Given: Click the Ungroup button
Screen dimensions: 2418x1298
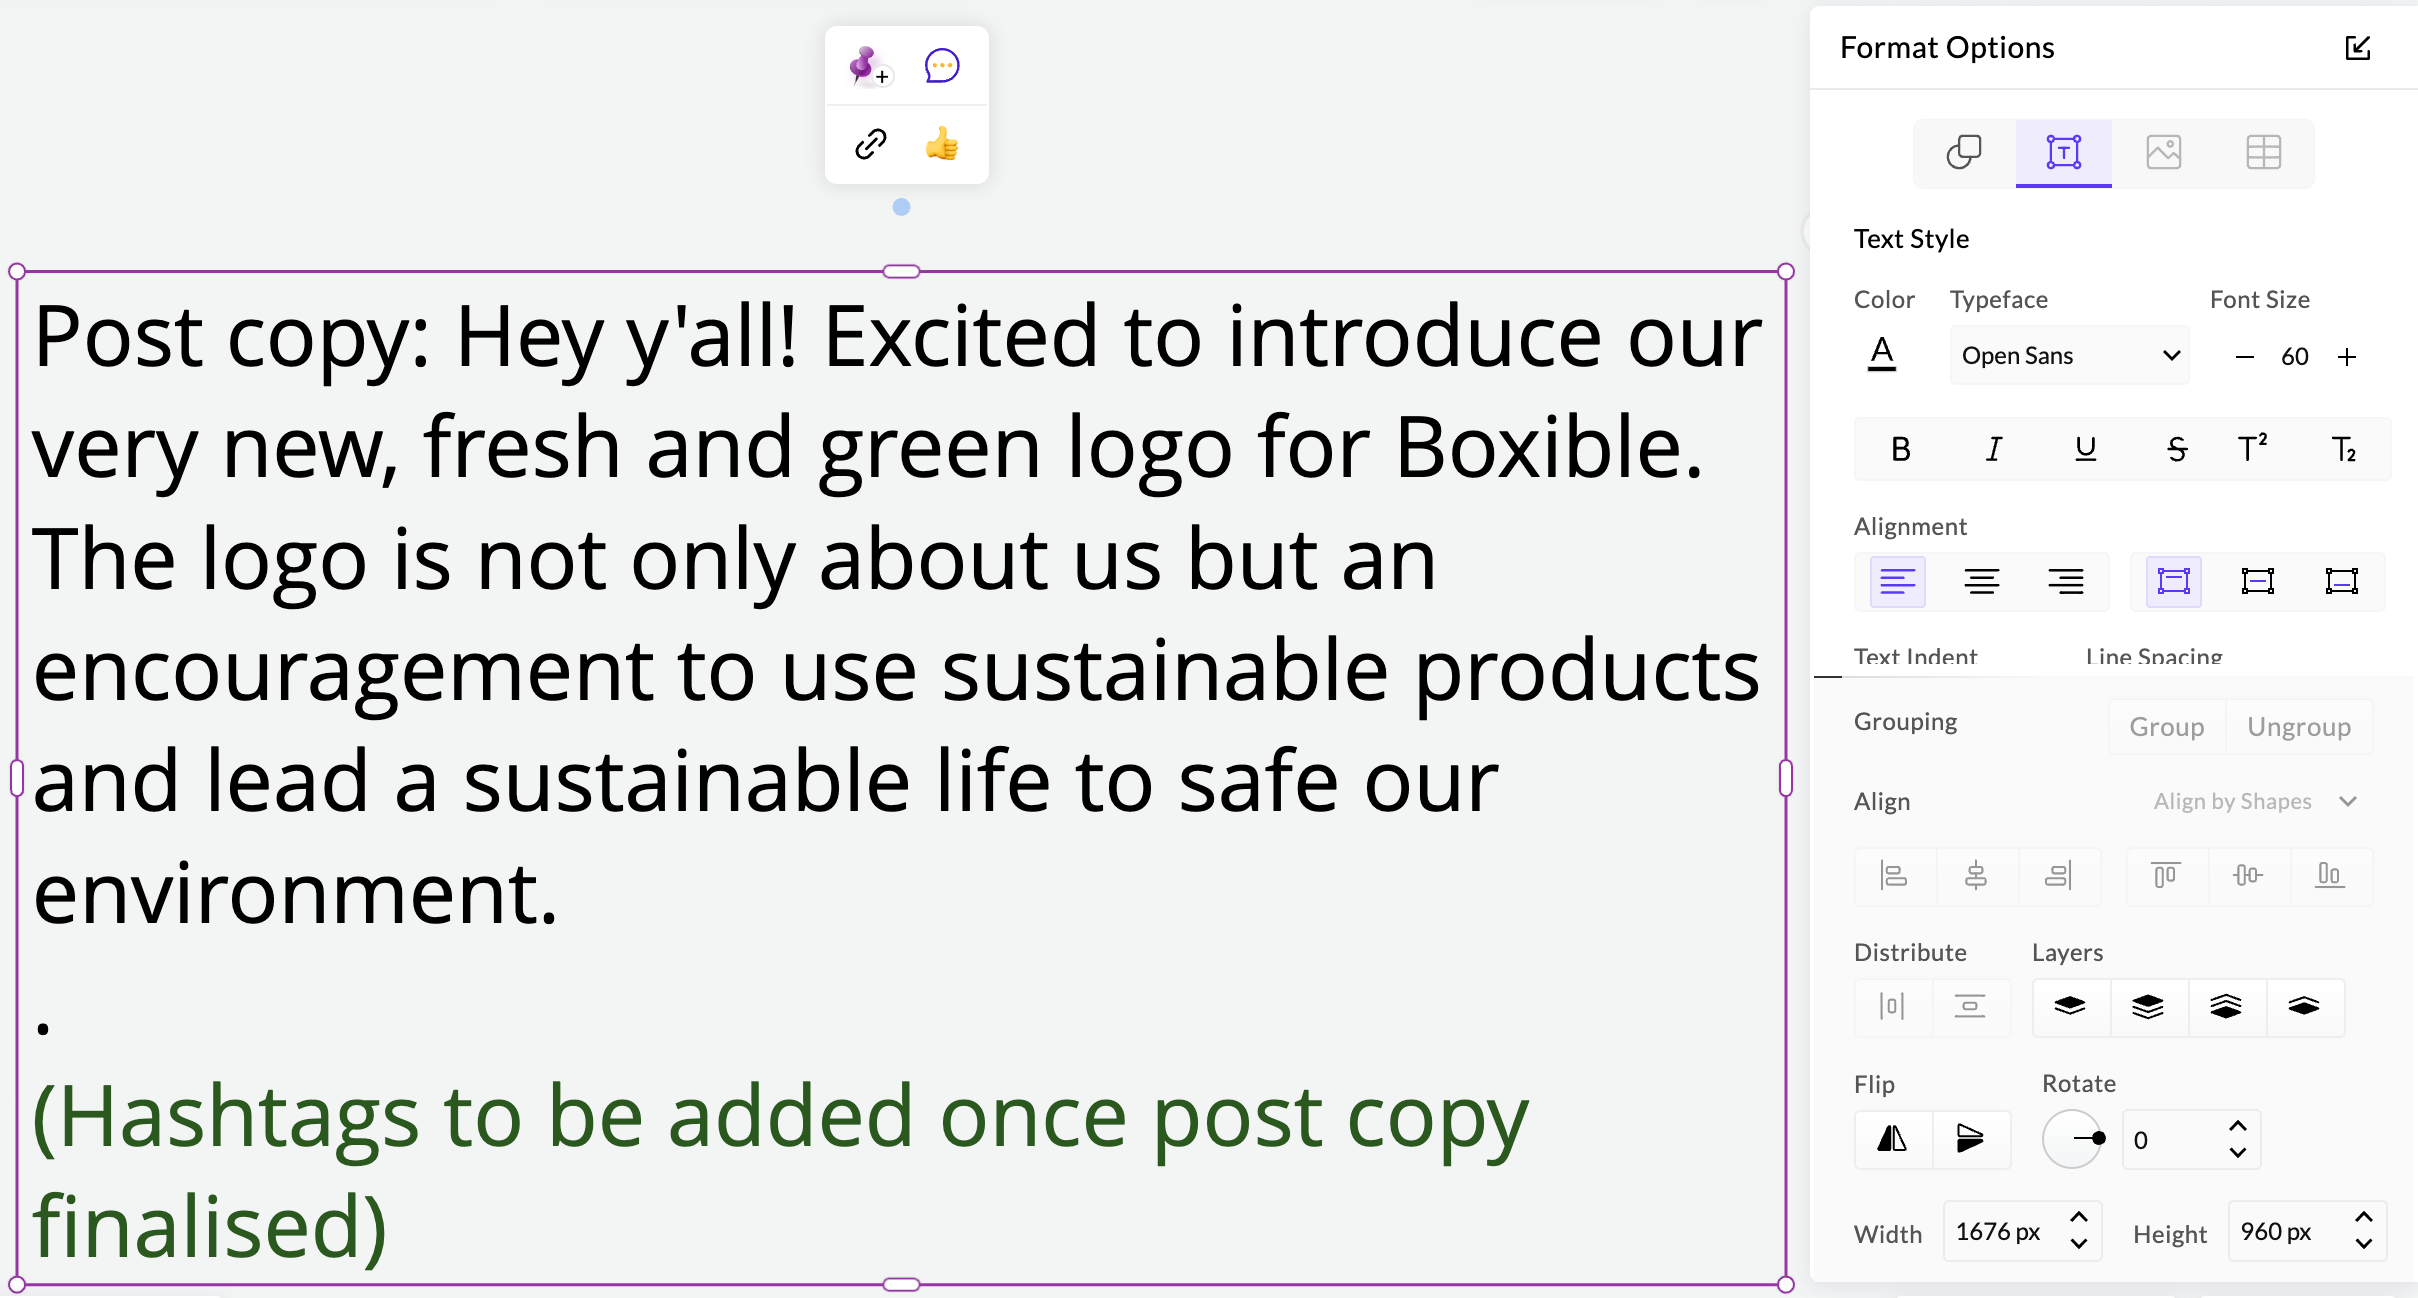Looking at the screenshot, I should tap(2300, 726).
